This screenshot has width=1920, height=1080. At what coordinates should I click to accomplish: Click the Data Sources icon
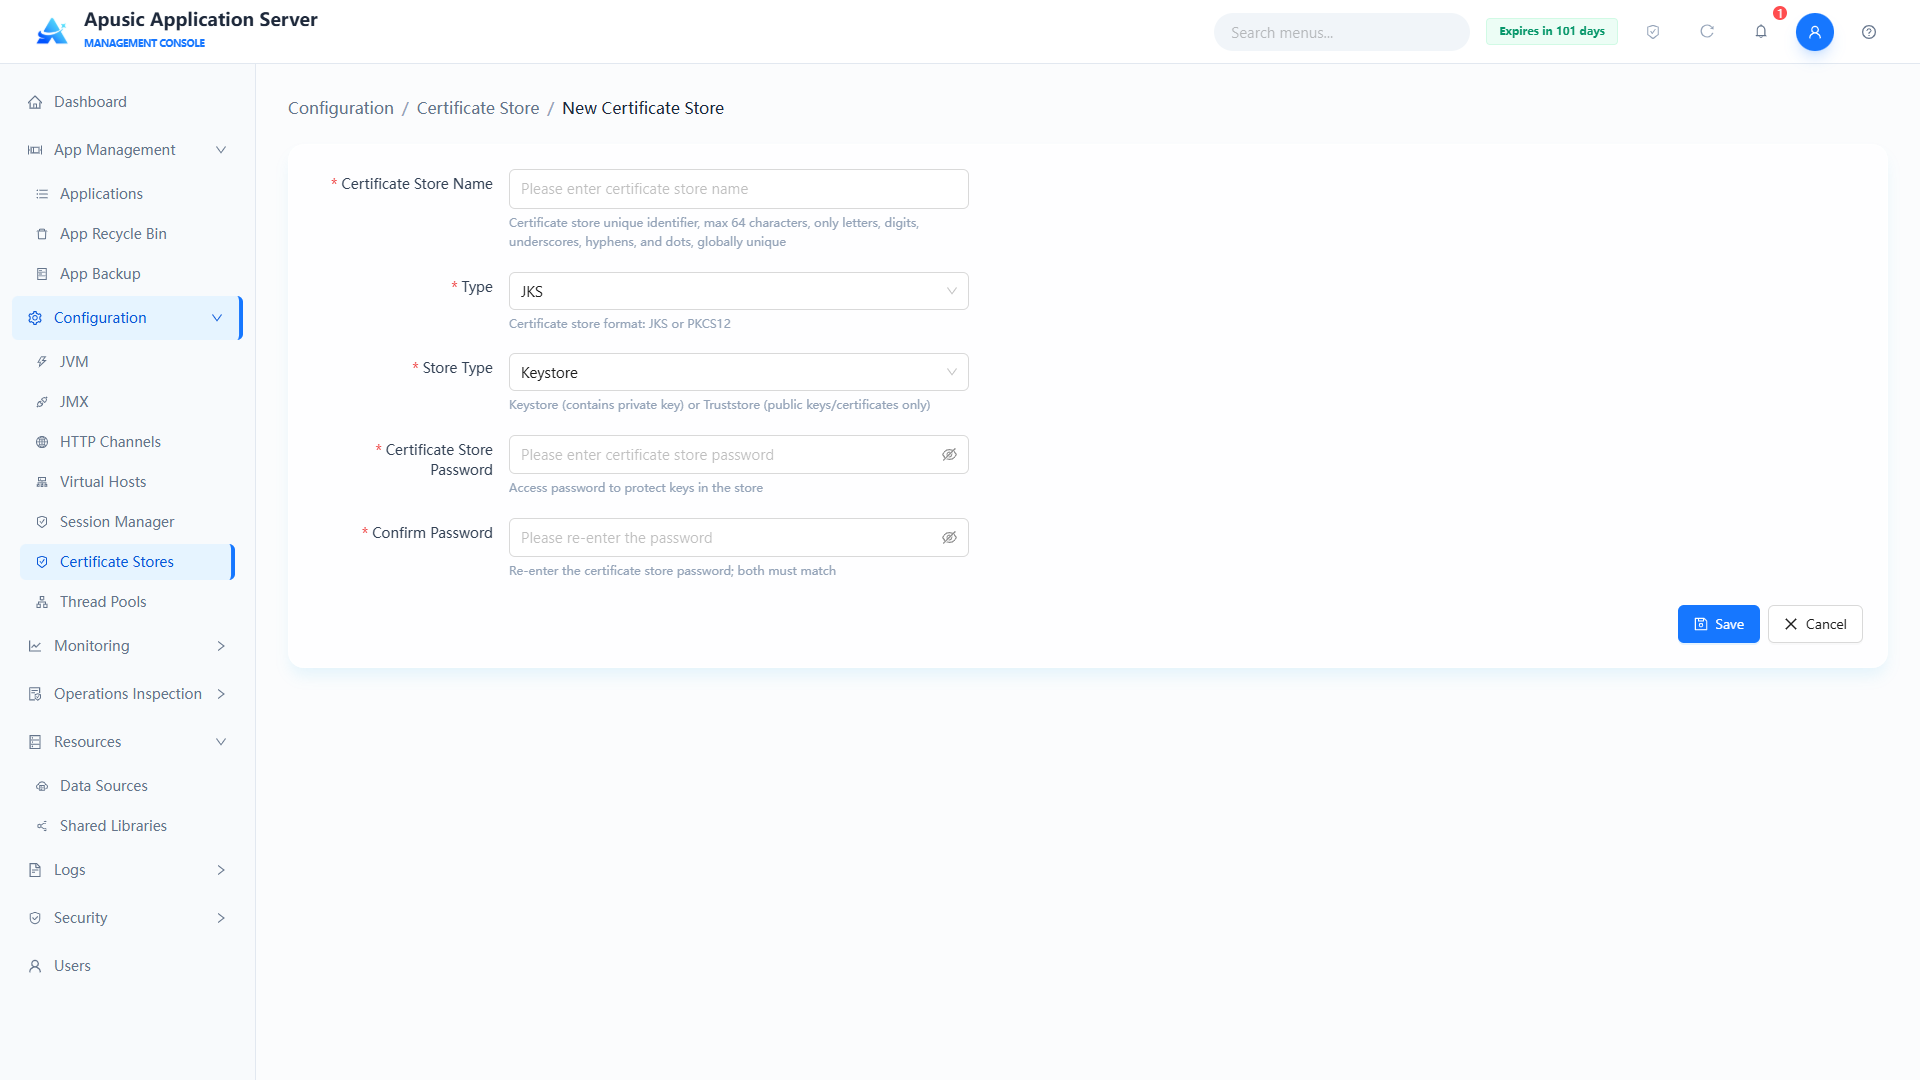click(42, 786)
